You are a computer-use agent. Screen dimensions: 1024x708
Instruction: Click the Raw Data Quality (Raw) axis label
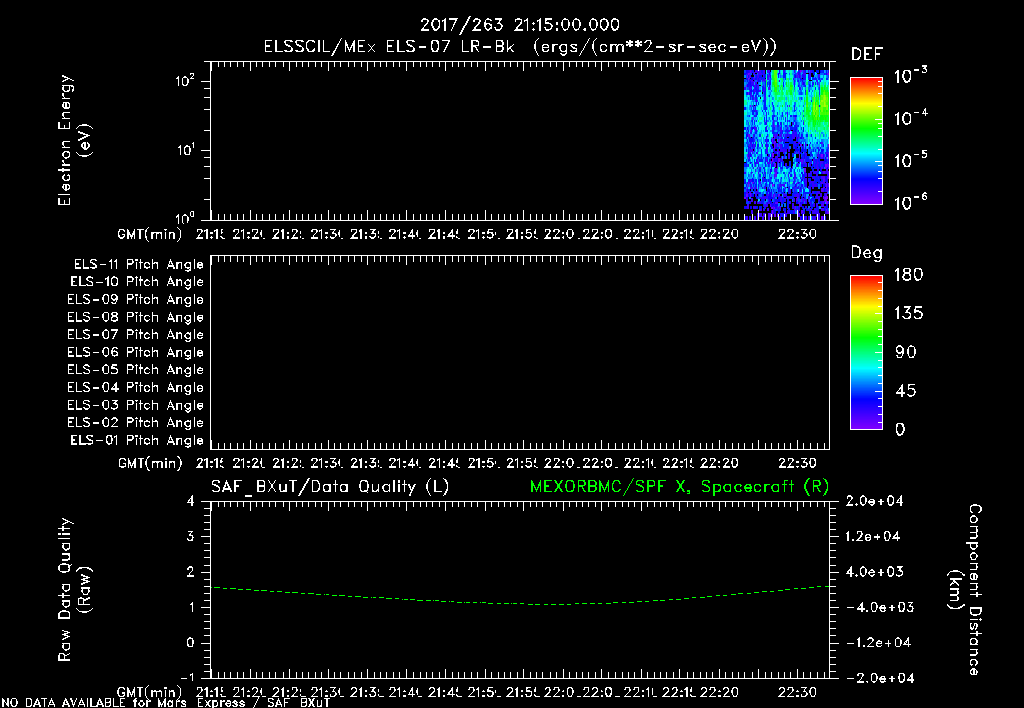point(74,590)
